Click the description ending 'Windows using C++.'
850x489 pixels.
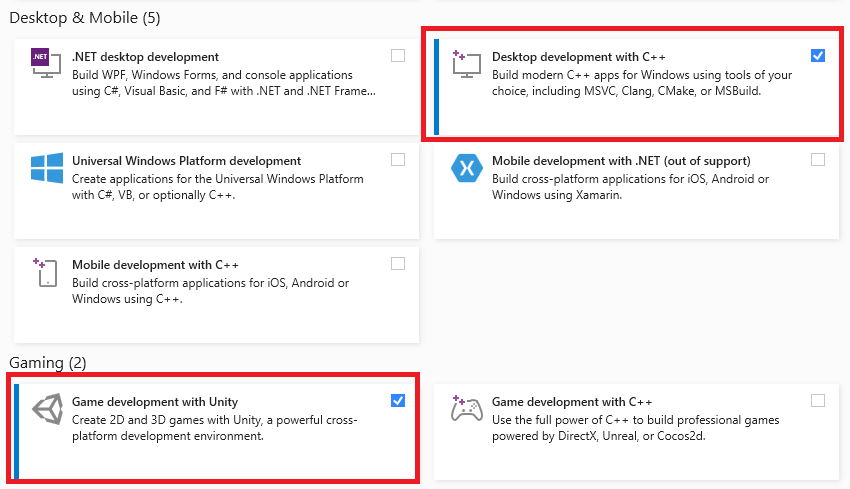[210, 291]
